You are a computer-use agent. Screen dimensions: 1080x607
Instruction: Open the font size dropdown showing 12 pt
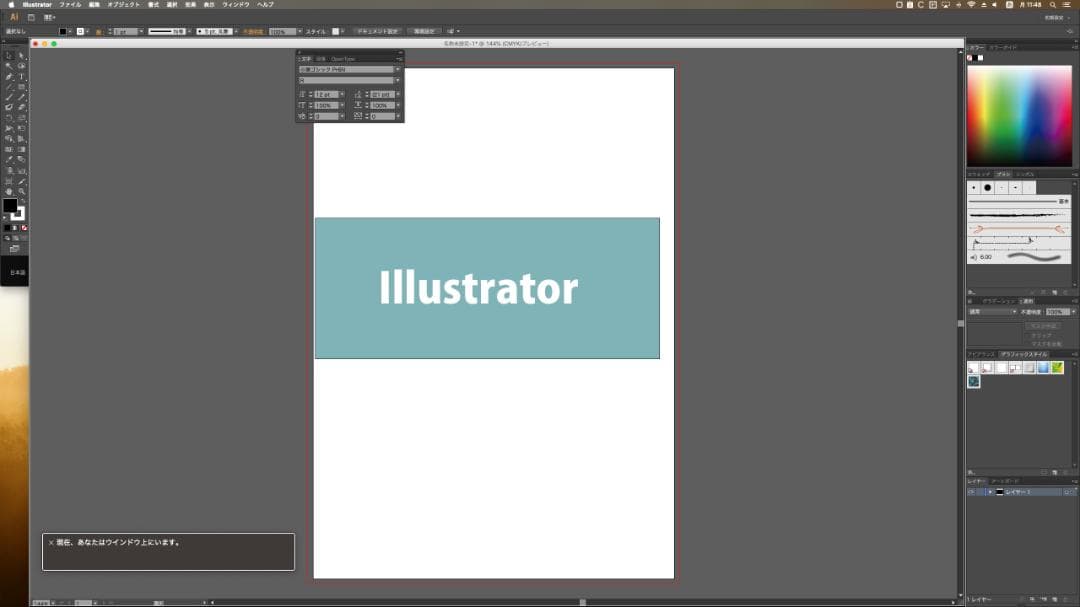(x=342, y=94)
